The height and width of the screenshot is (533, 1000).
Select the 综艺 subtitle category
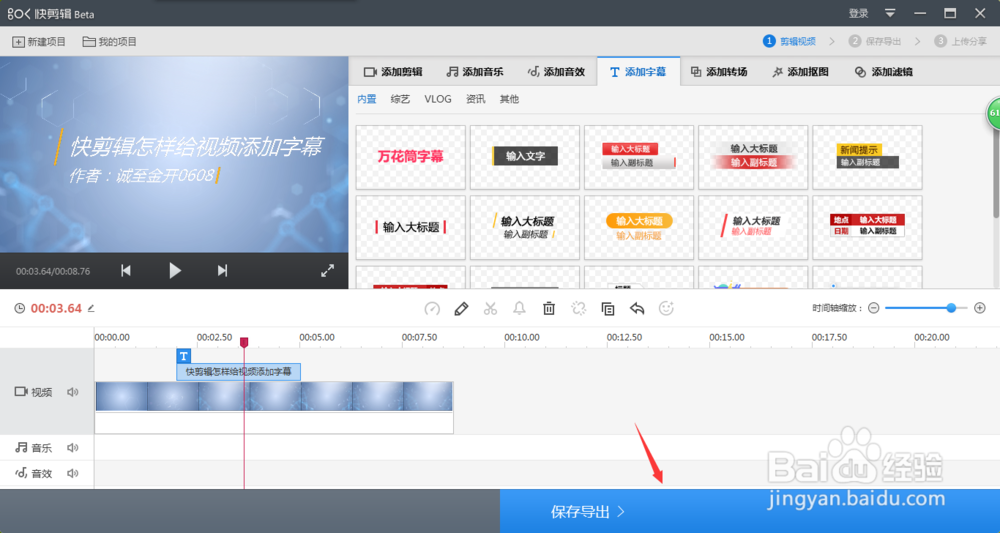(x=400, y=99)
